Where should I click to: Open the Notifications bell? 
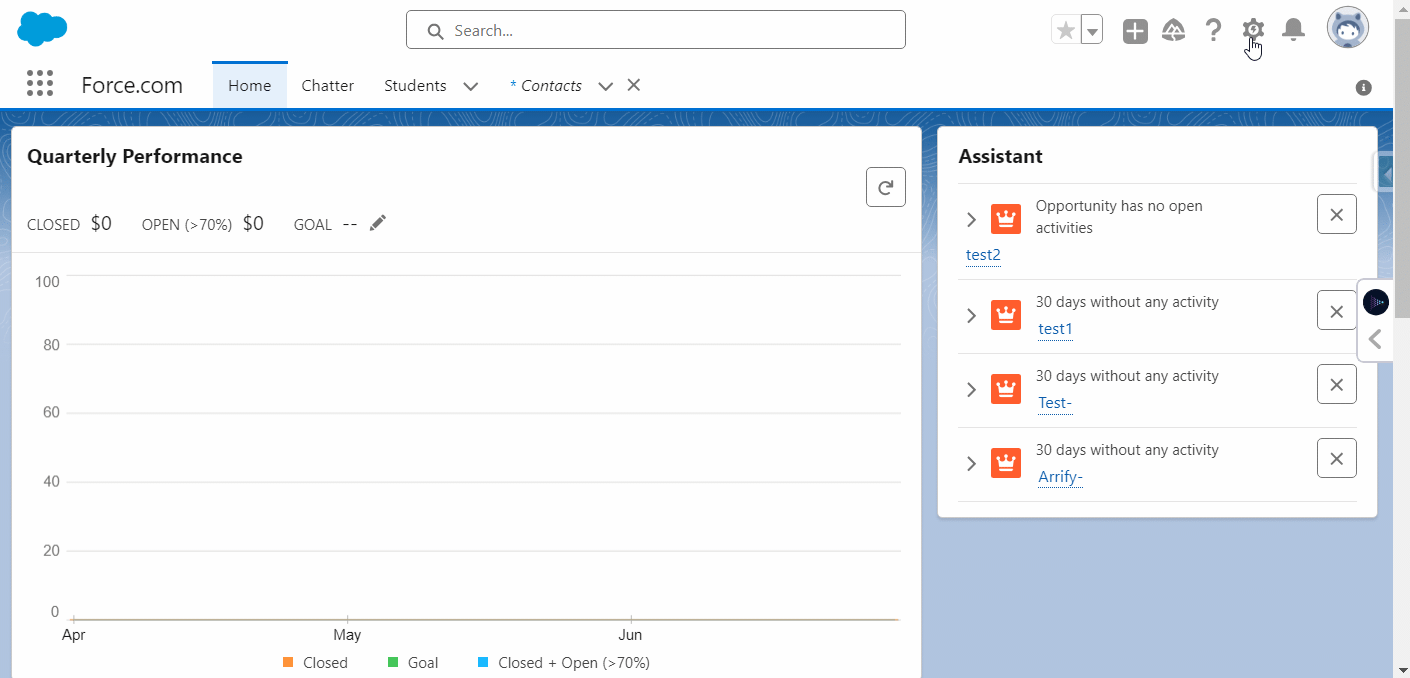pyautogui.click(x=1293, y=30)
